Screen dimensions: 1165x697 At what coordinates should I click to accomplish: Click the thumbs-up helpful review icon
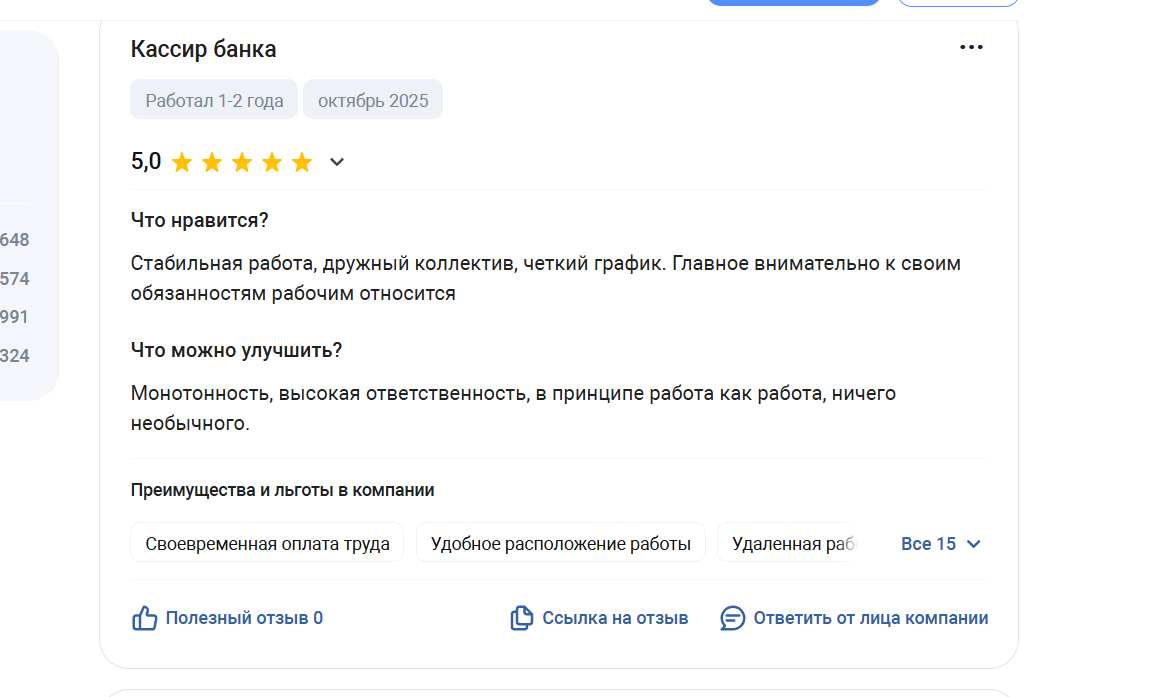145,618
